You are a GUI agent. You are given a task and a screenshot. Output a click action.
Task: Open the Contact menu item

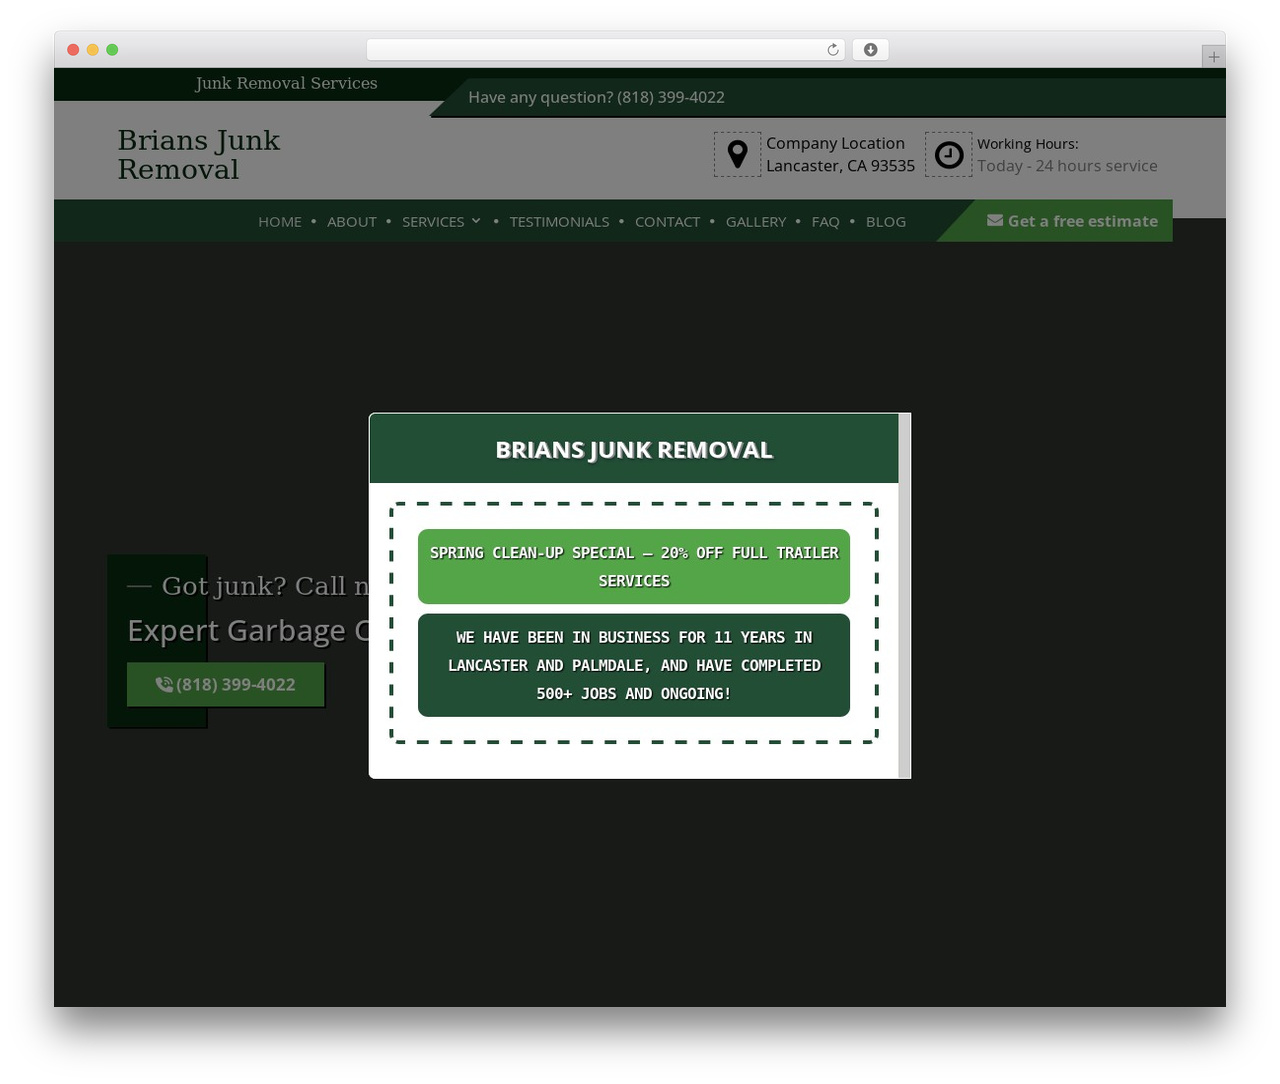point(667,222)
